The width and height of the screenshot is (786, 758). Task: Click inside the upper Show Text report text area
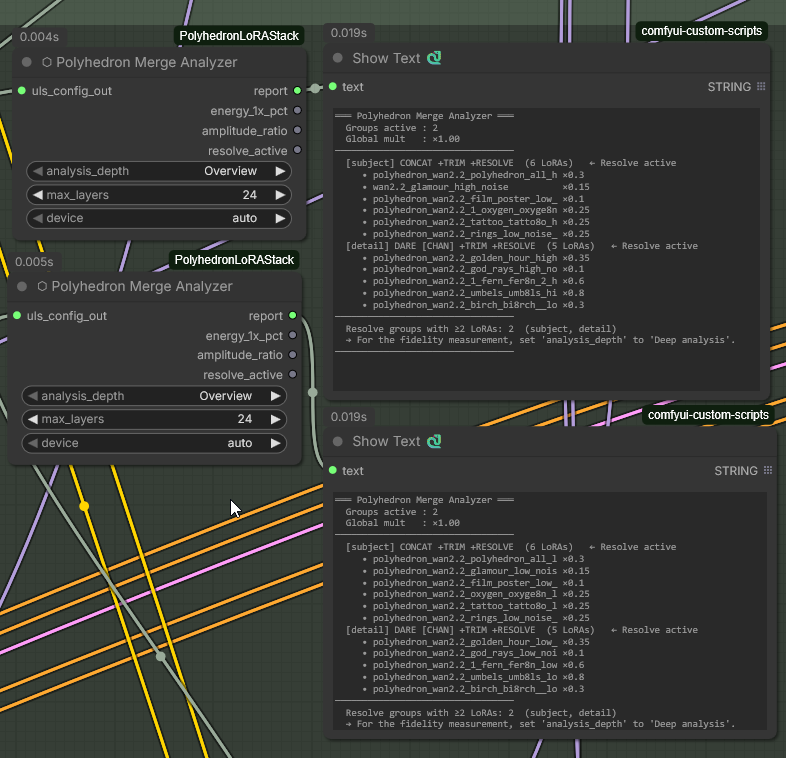pos(546,249)
